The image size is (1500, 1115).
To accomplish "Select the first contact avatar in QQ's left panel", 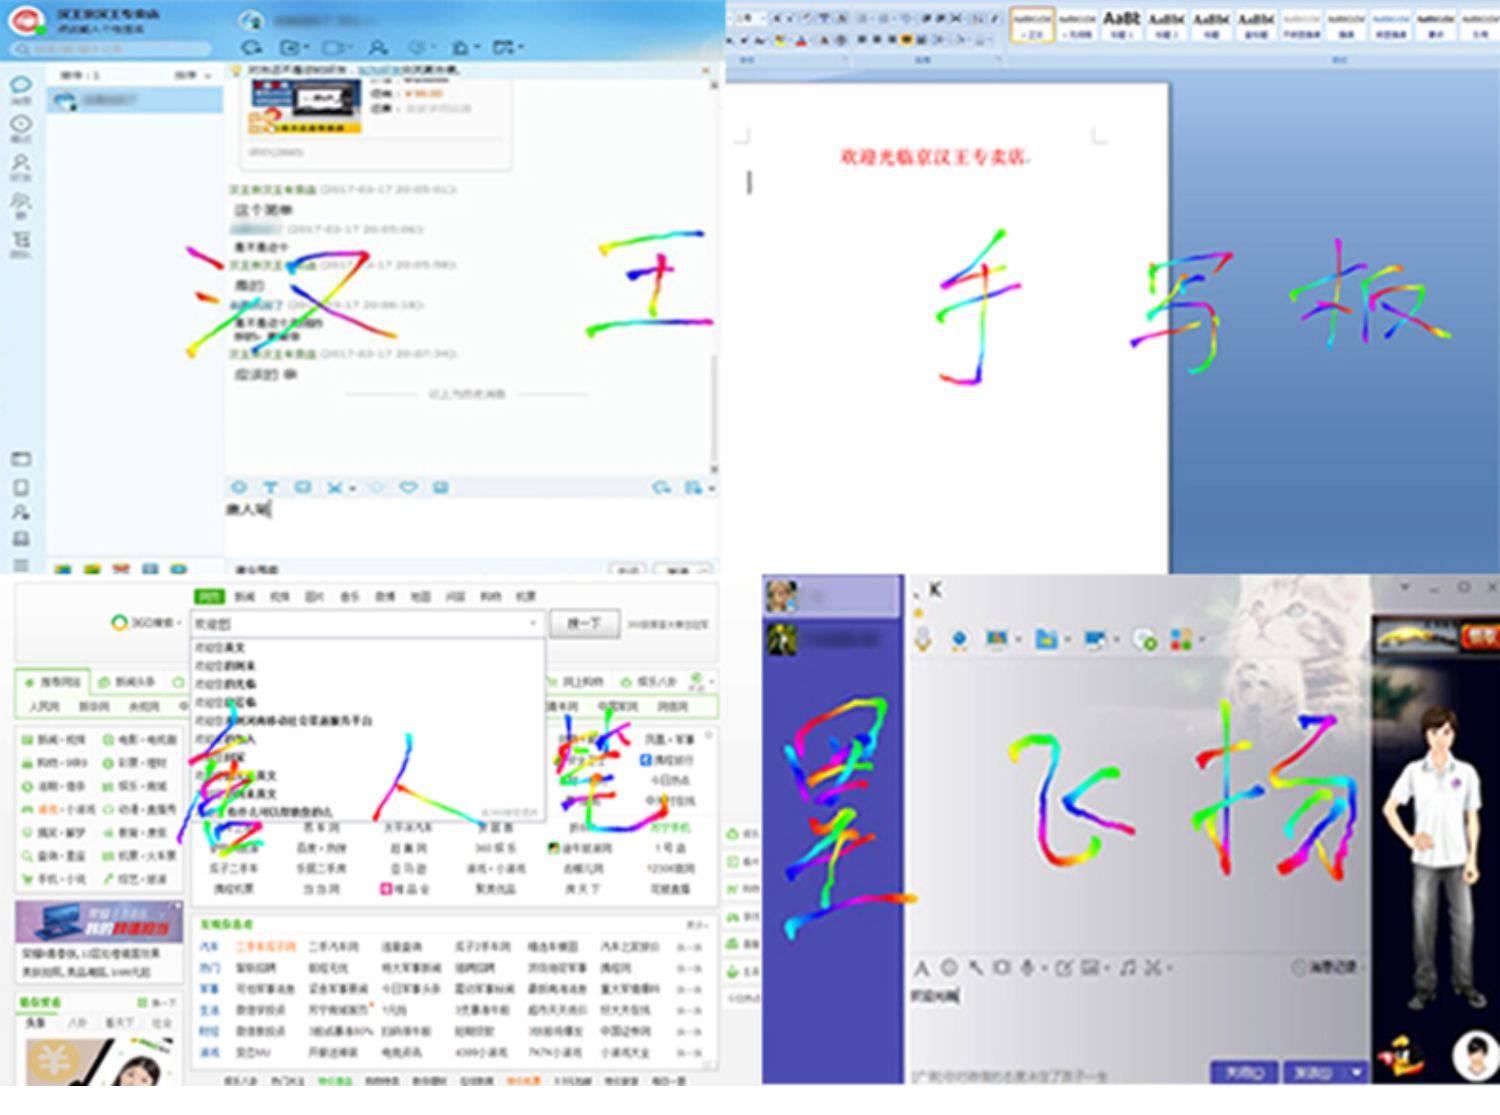I will [x=780, y=596].
